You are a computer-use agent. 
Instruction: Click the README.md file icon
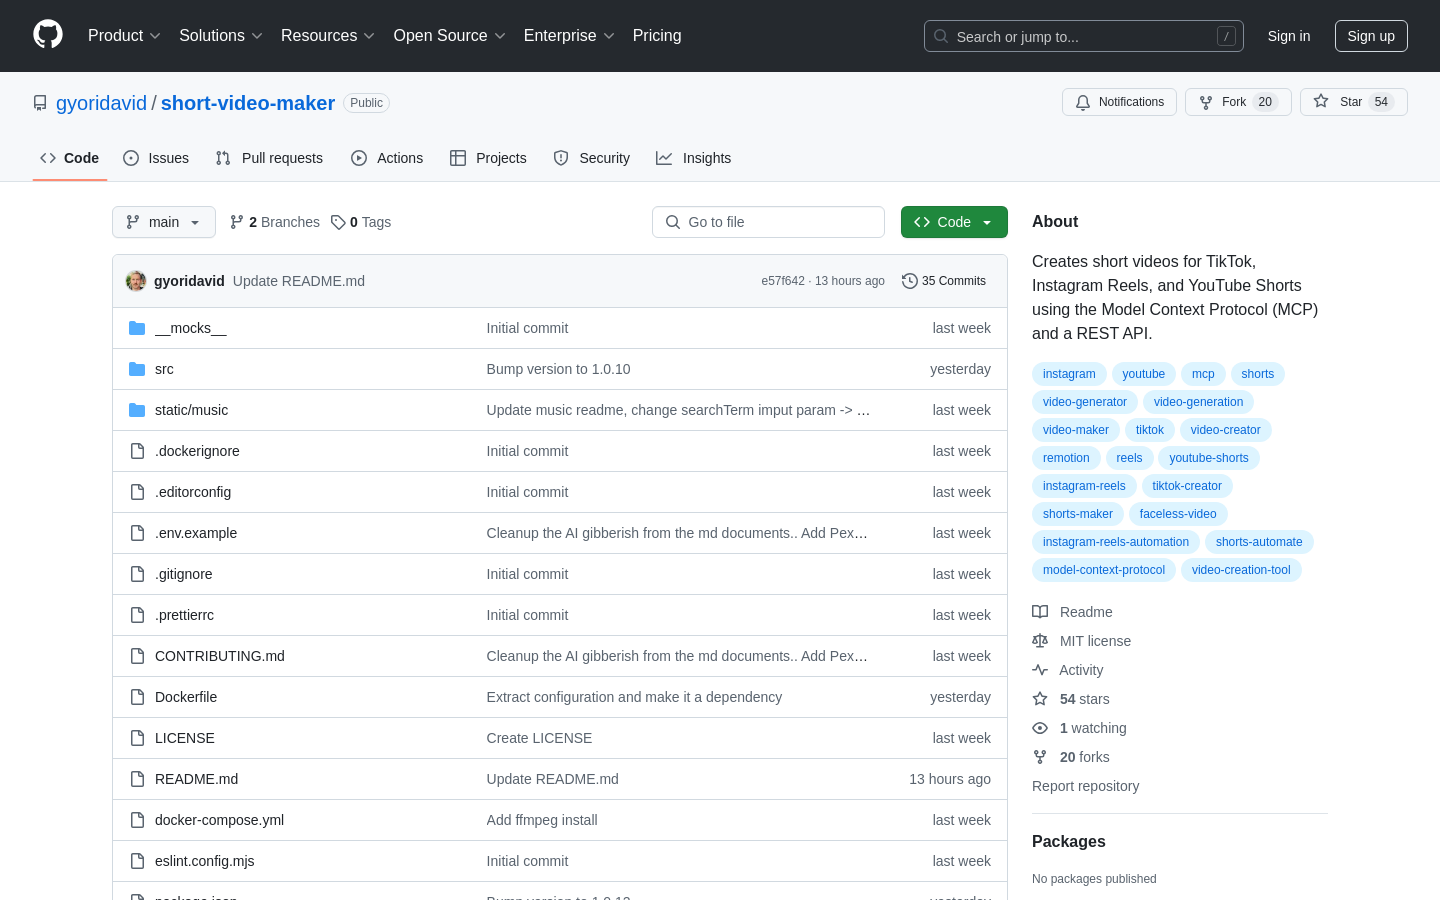click(137, 779)
